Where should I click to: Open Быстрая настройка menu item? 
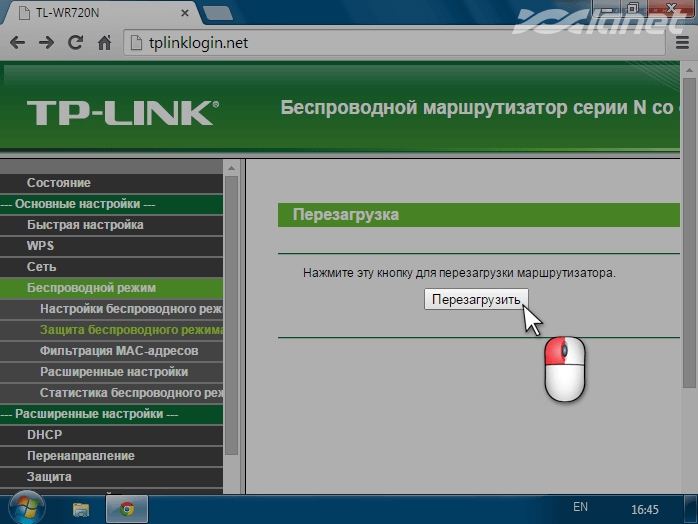coord(85,225)
